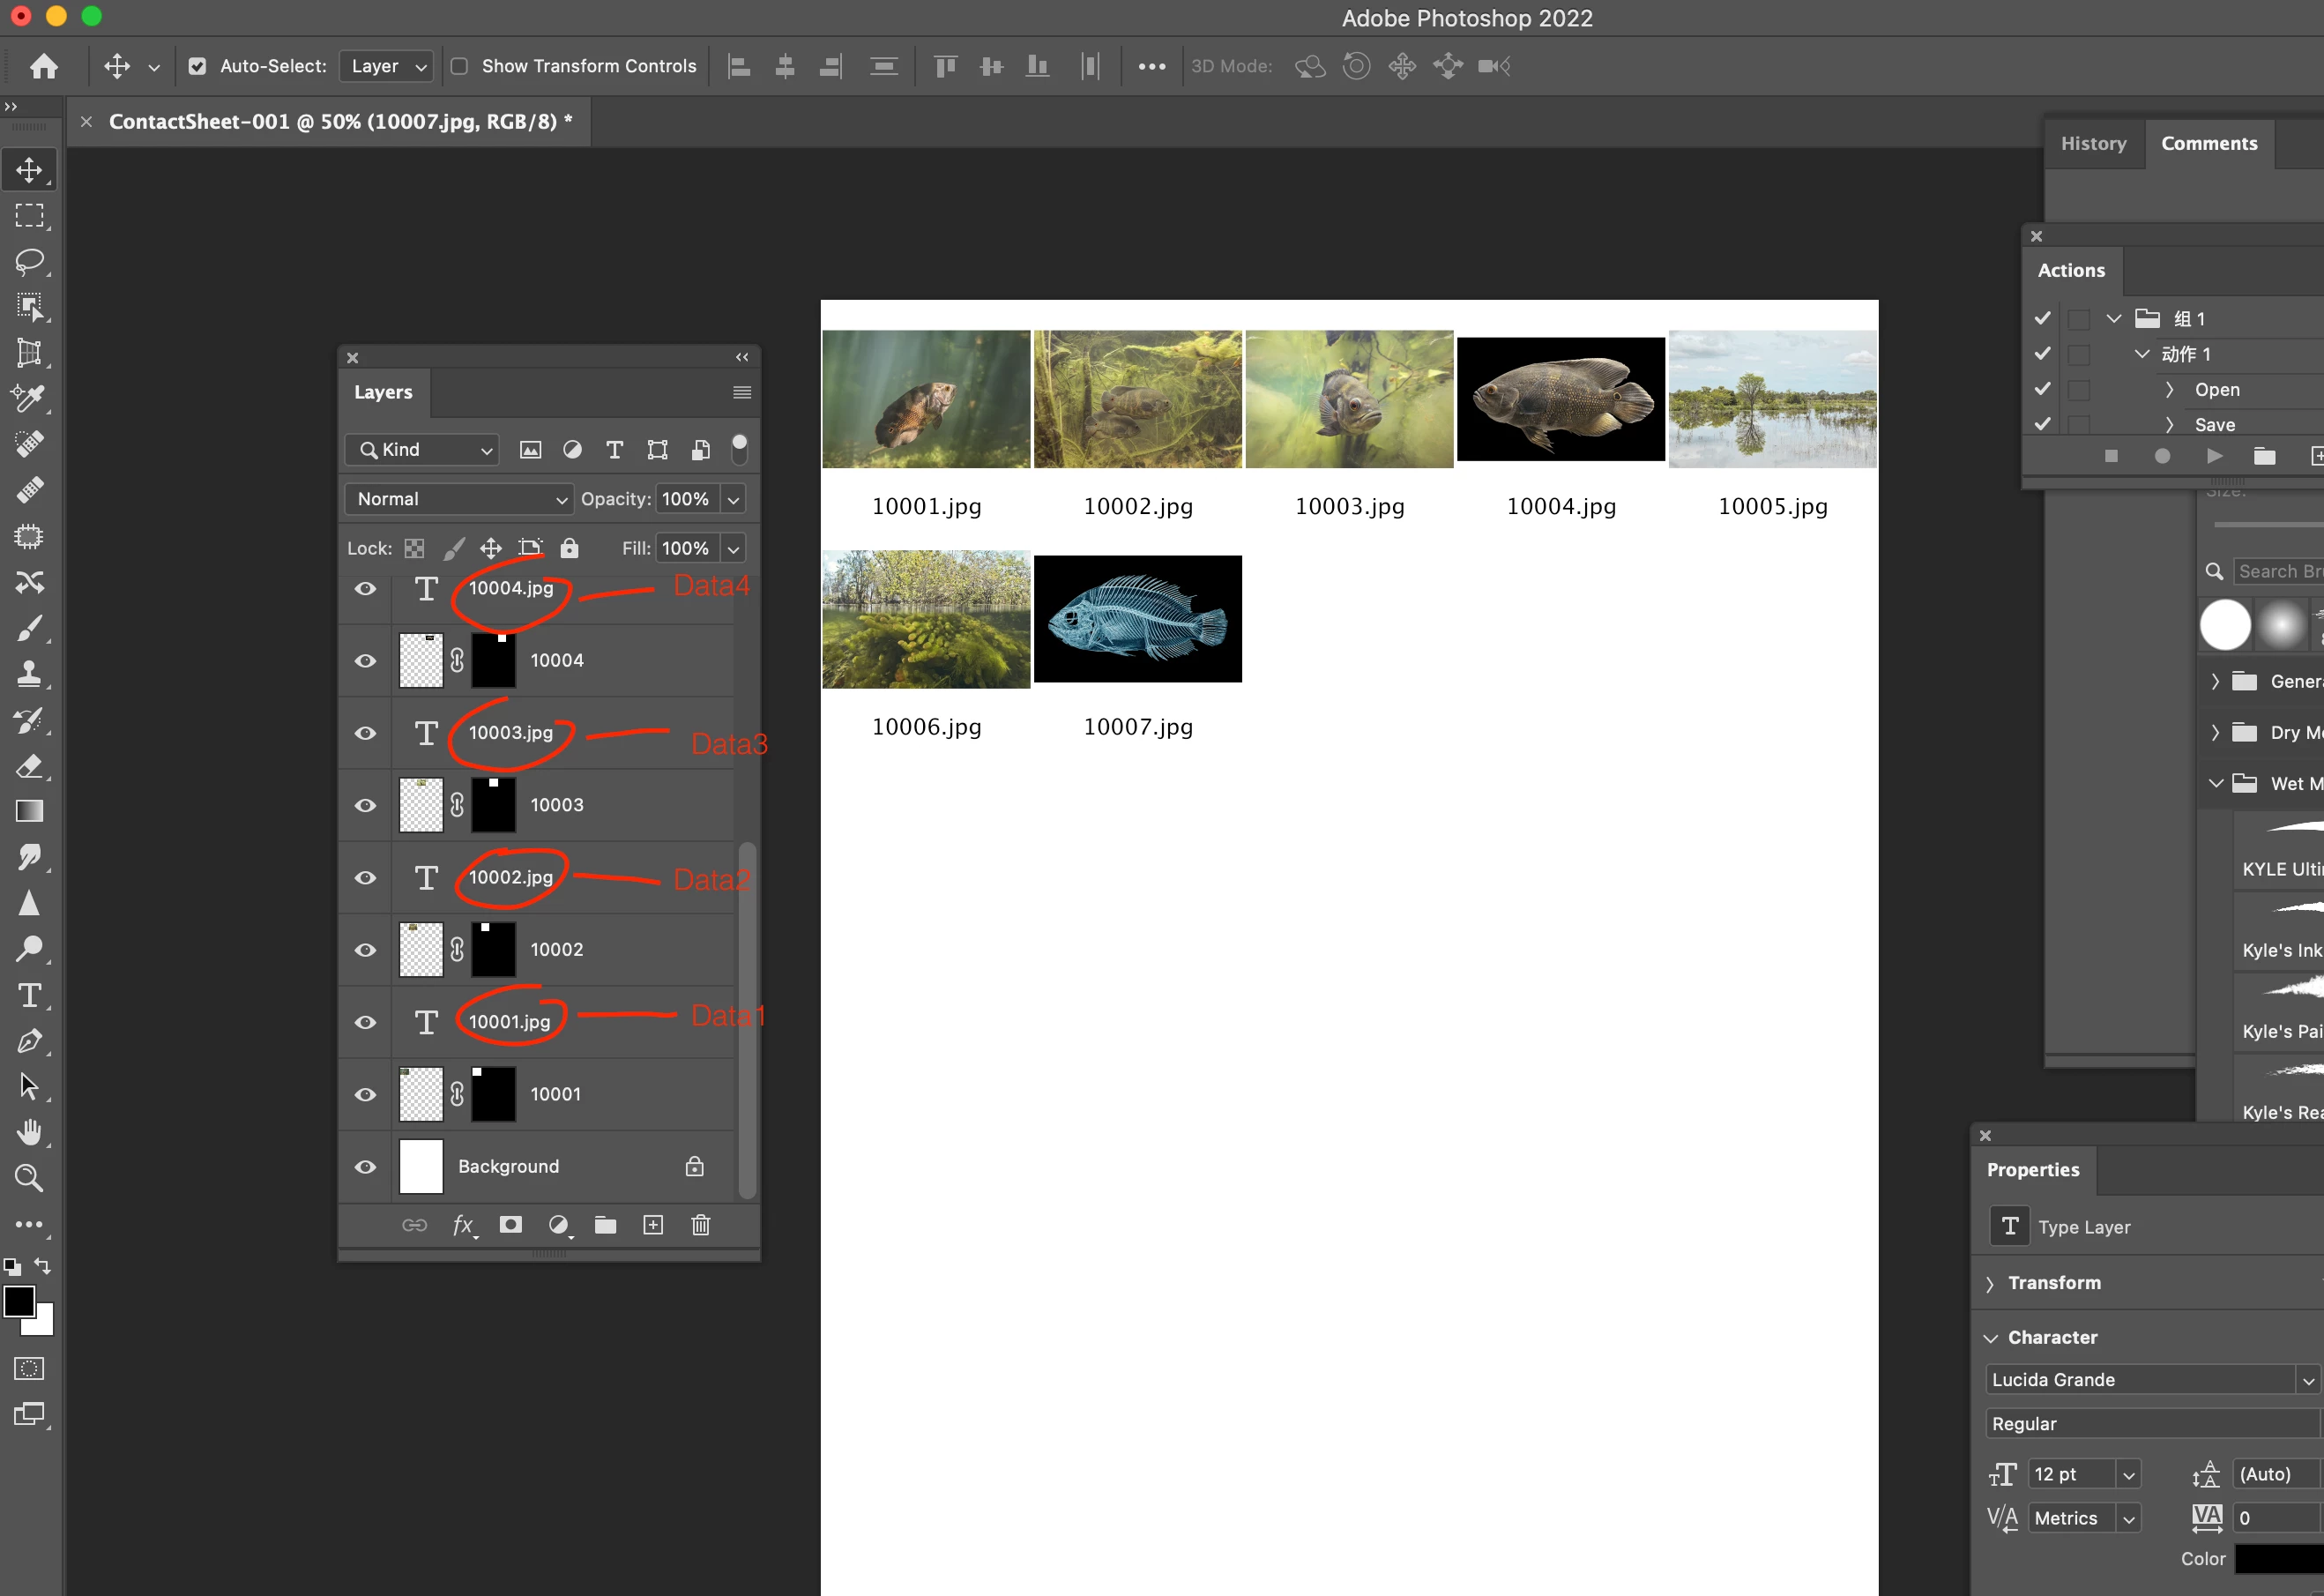Select the Zoom tool
The width and height of the screenshot is (2324, 1596).
[x=29, y=1178]
